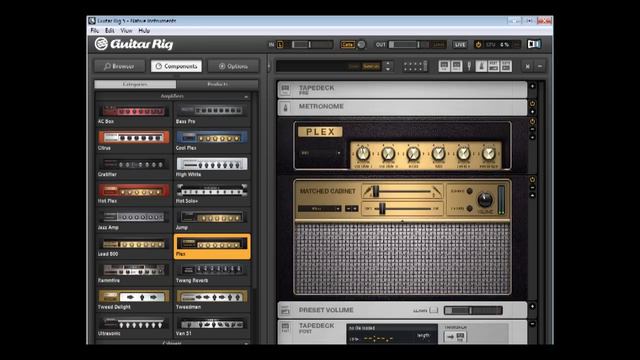Enable Preset Volume learn checkbox
The height and width of the screenshot is (360, 640).
coord(434,310)
